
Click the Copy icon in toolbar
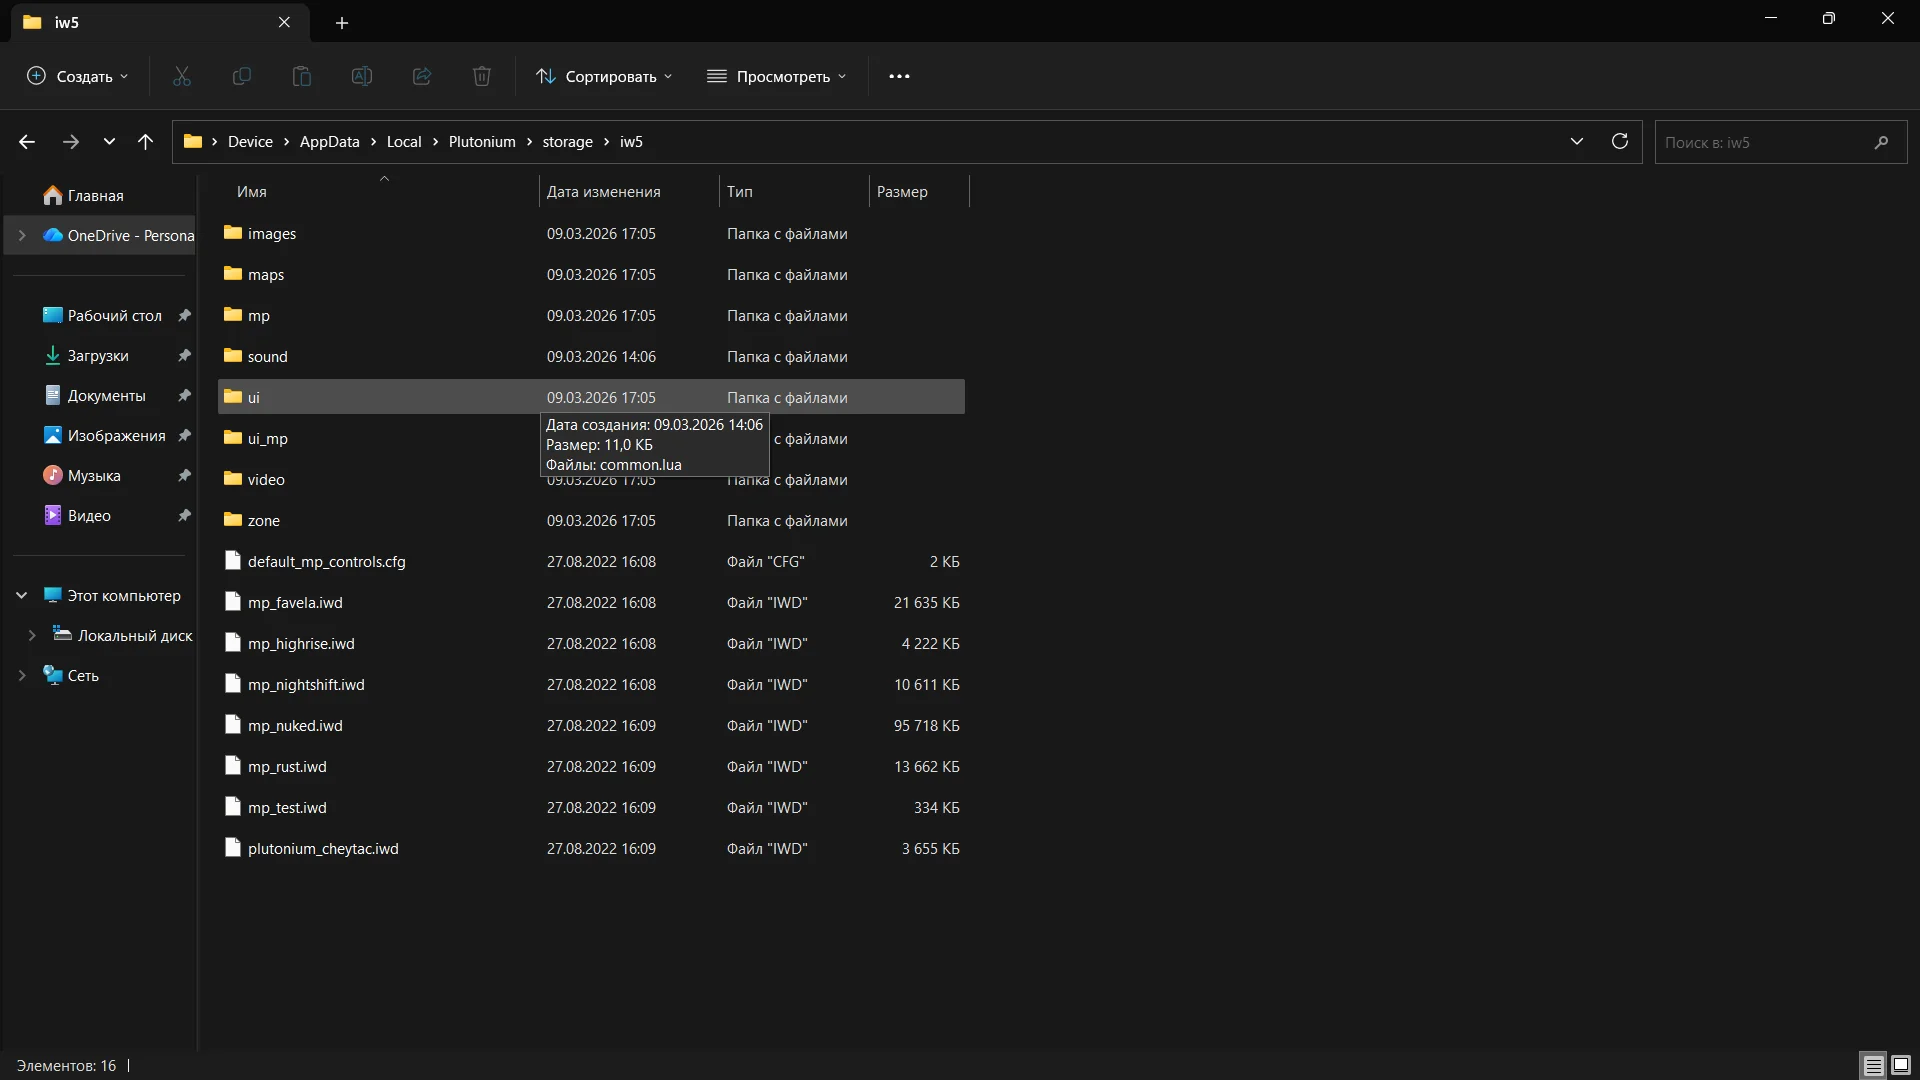pyautogui.click(x=242, y=76)
